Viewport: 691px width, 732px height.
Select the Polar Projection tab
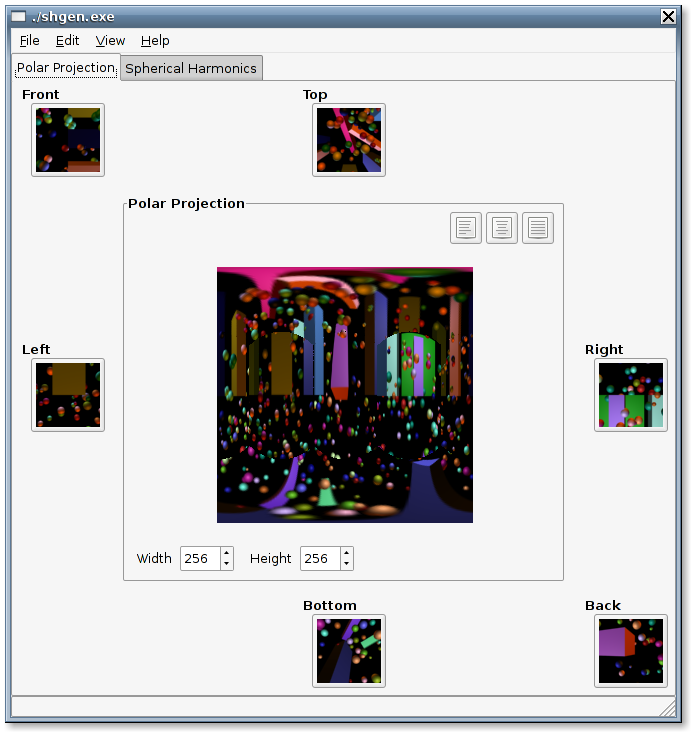(66, 68)
